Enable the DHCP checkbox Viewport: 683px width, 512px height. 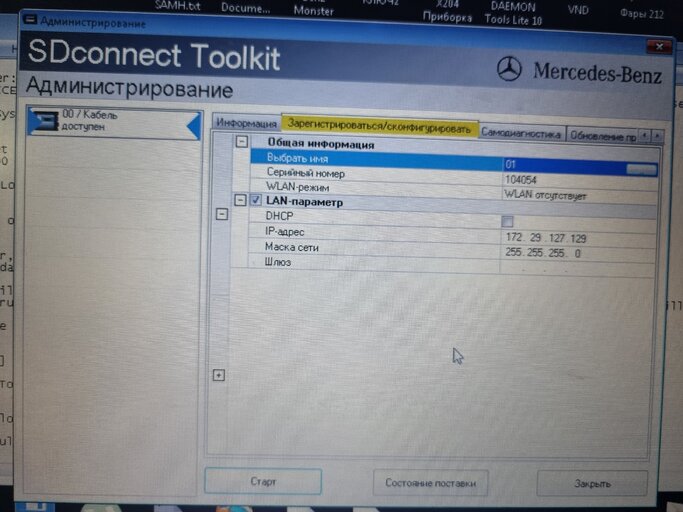tap(507, 222)
